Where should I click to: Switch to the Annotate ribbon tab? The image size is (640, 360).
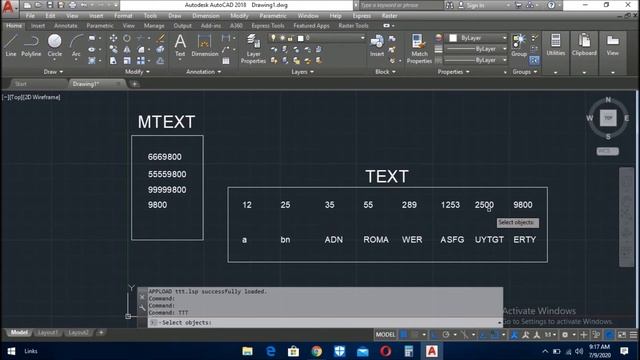click(65, 26)
